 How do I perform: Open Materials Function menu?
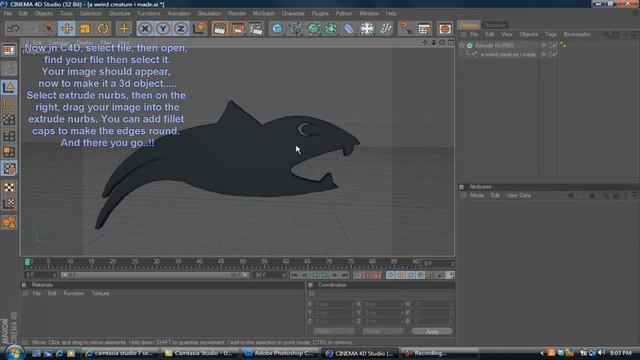73,293
